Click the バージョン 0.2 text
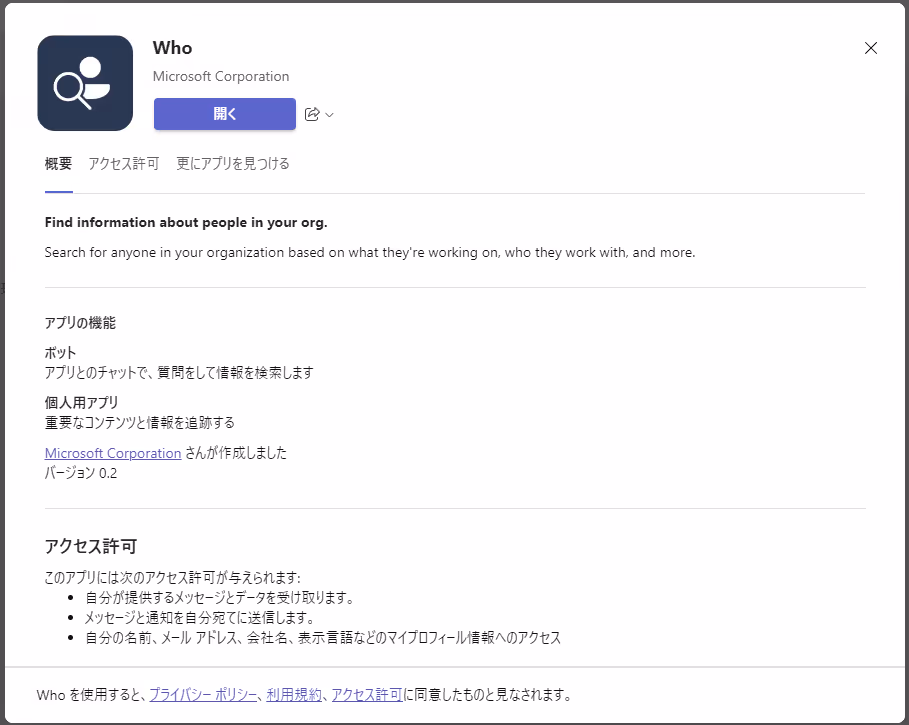 point(81,473)
